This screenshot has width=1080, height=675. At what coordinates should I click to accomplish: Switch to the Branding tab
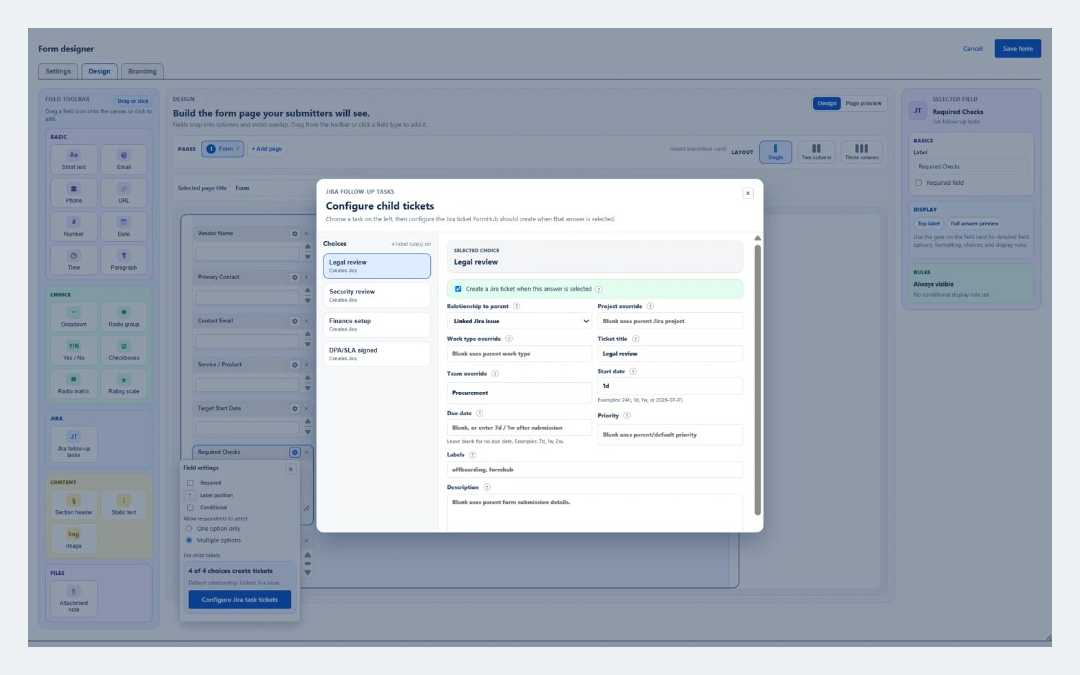click(142, 72)
